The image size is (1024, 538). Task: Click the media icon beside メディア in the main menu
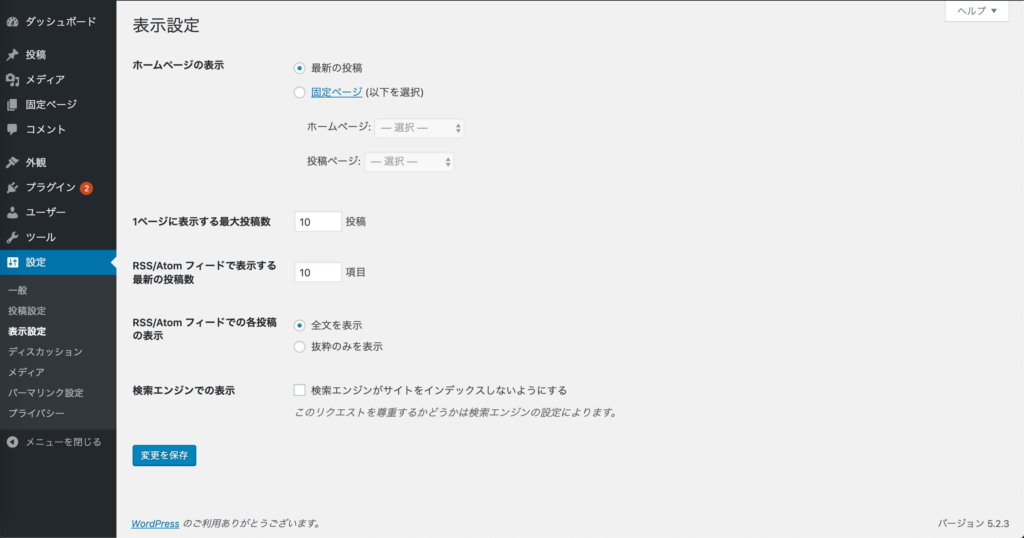pos(12,80)
